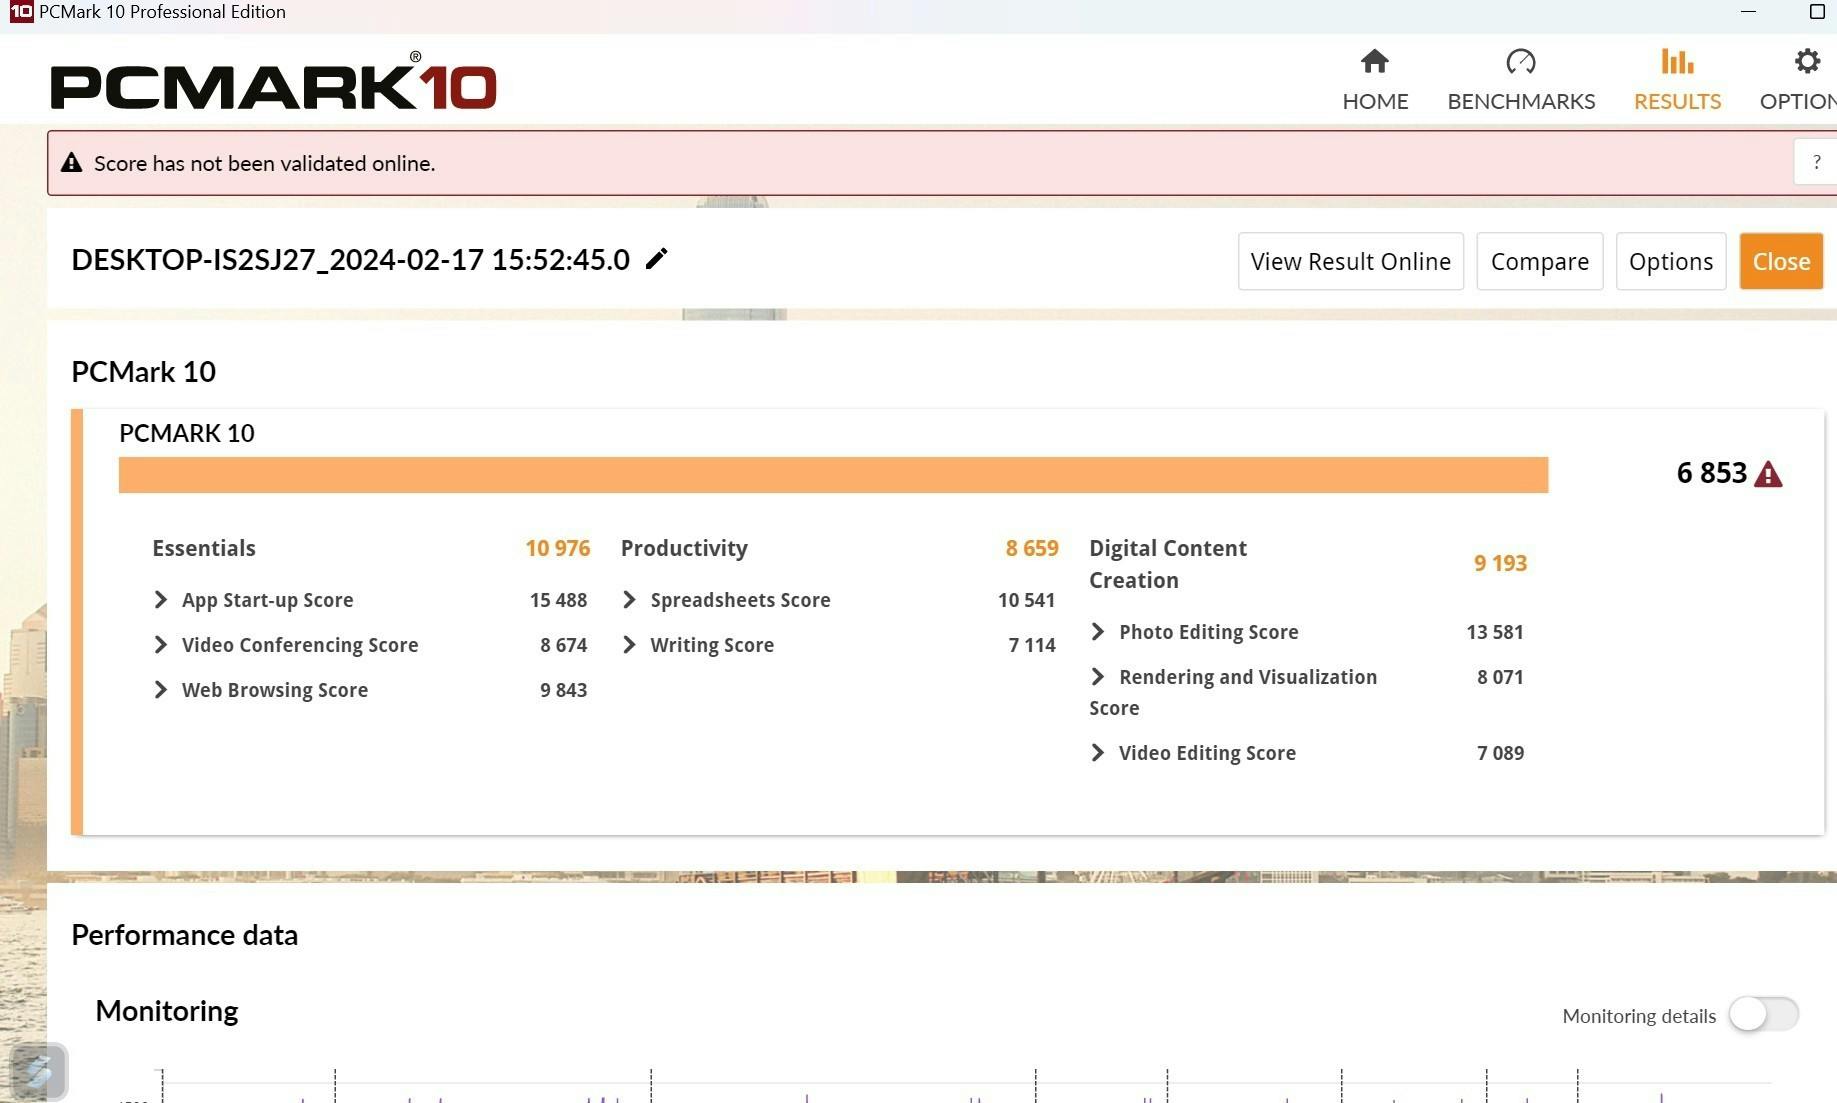
Task: Click the Rendering and Visualization value 8 071
Action: 1500,677
